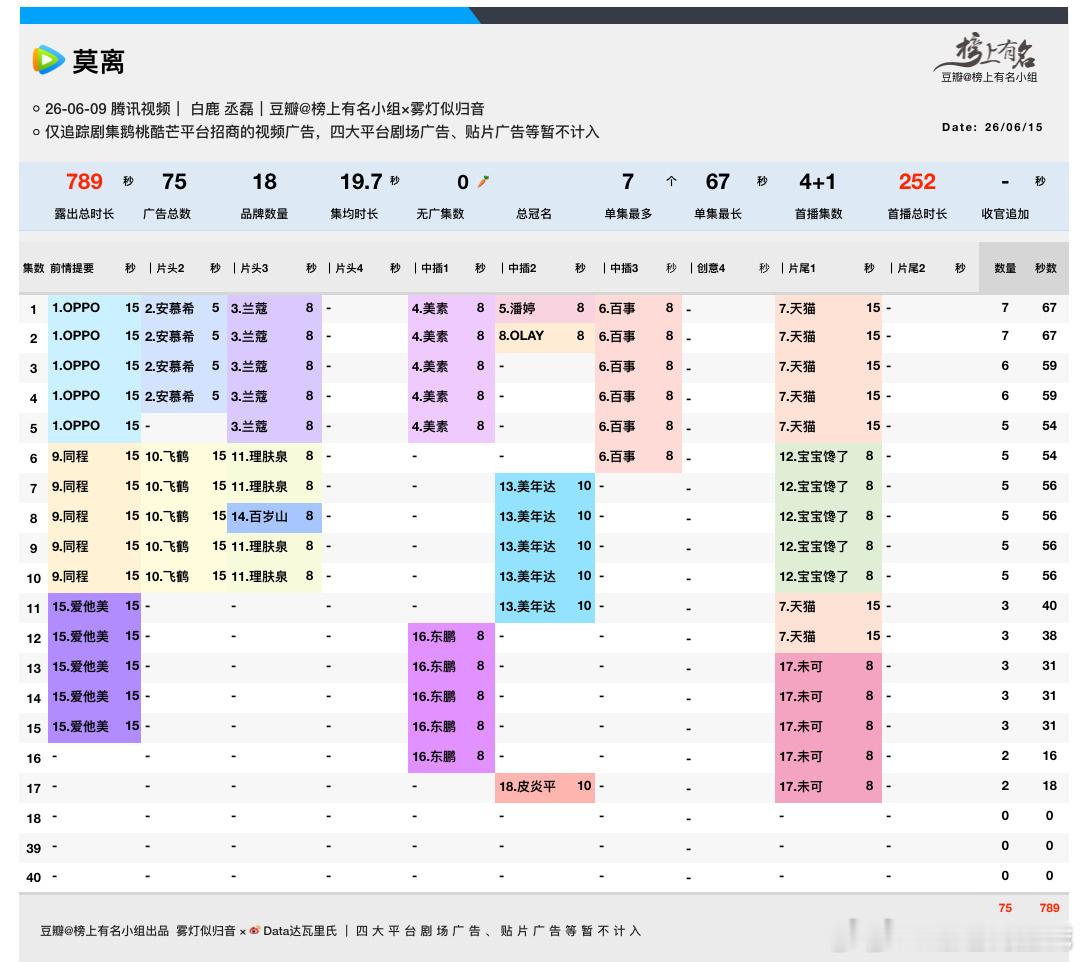Click the Weibo icon before Data达瓦里氏 in footer
Image resolution: width=1083 pixels, height=962 pixels.
coord(255,930)
